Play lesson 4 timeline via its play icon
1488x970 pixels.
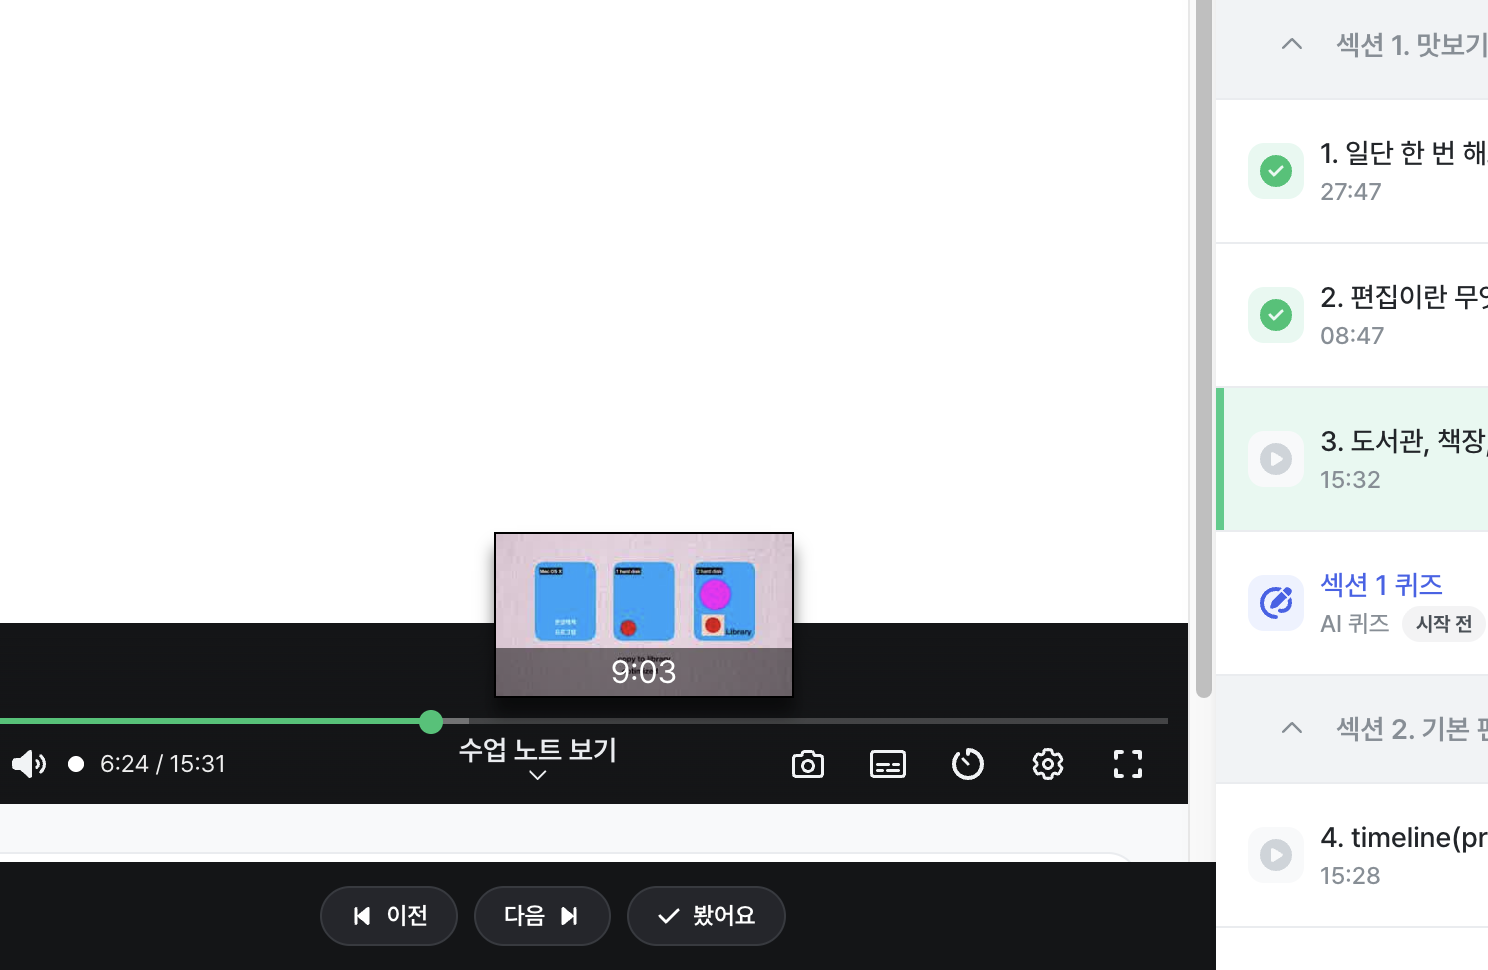(1276, 855)
